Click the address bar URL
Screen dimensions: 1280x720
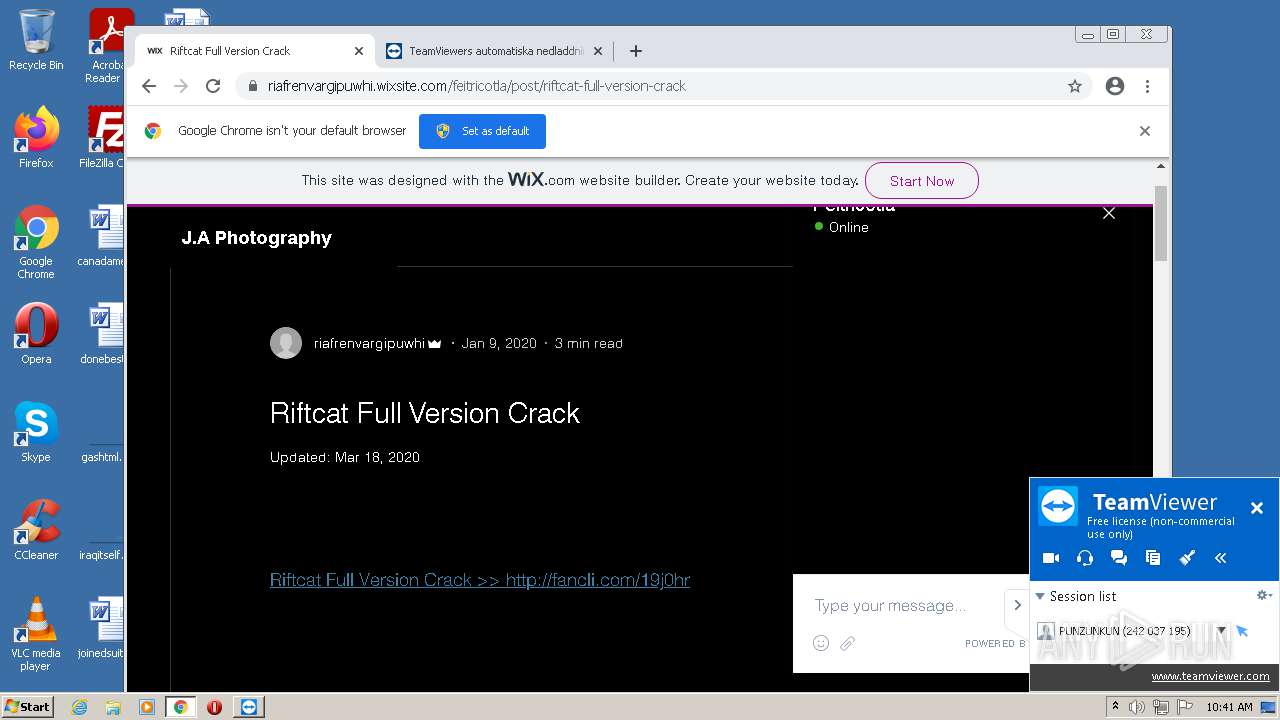tap(477, 86)
